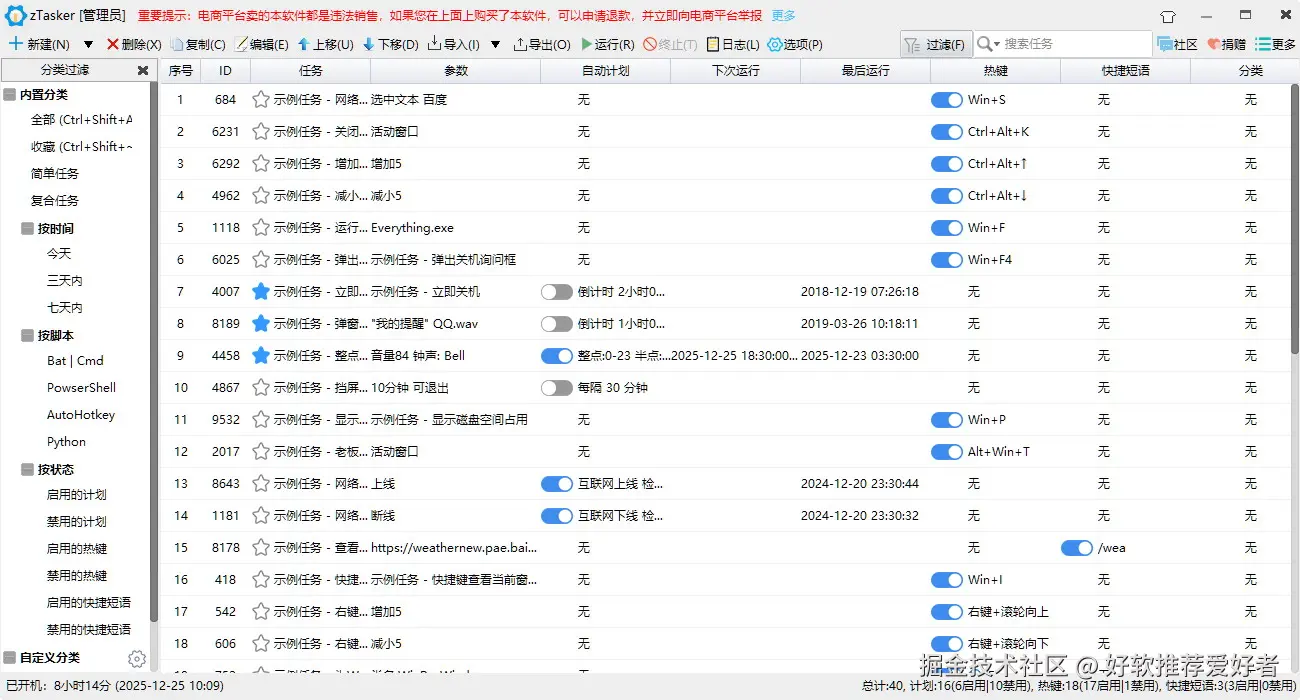Toggle the 过滤(F) filter button

click(x=936, y=44)
